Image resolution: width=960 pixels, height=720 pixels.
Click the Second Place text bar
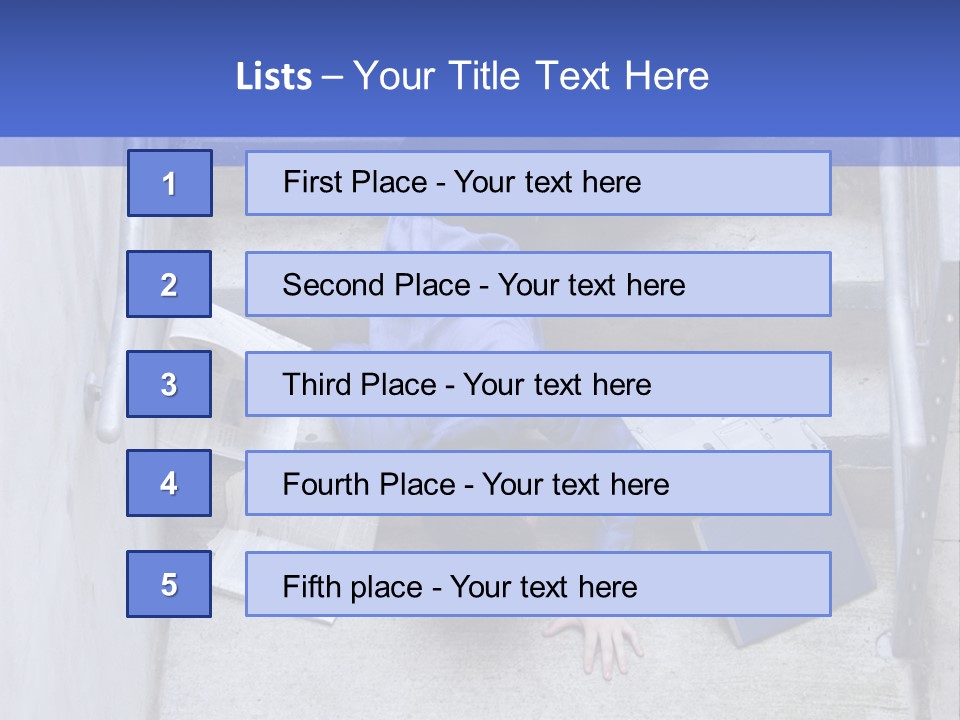(x=538, y=284)
